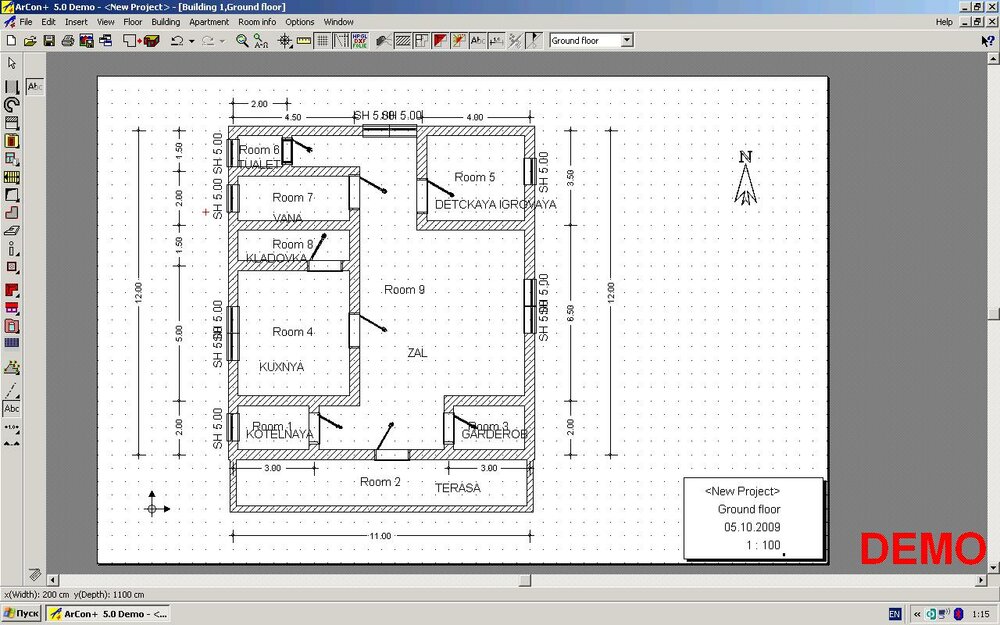Select the chimney tool icon
1000x625 pixels.
pyautogui.click(x=11, y=267)
